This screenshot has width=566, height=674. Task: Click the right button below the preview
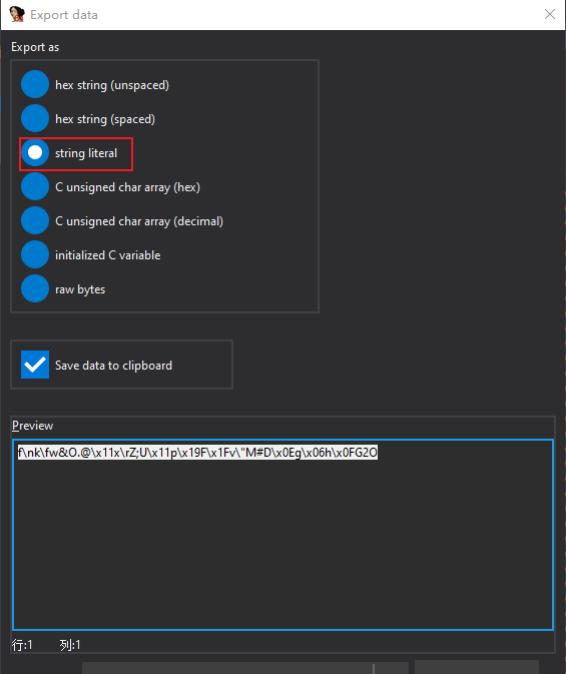[477, 668]
